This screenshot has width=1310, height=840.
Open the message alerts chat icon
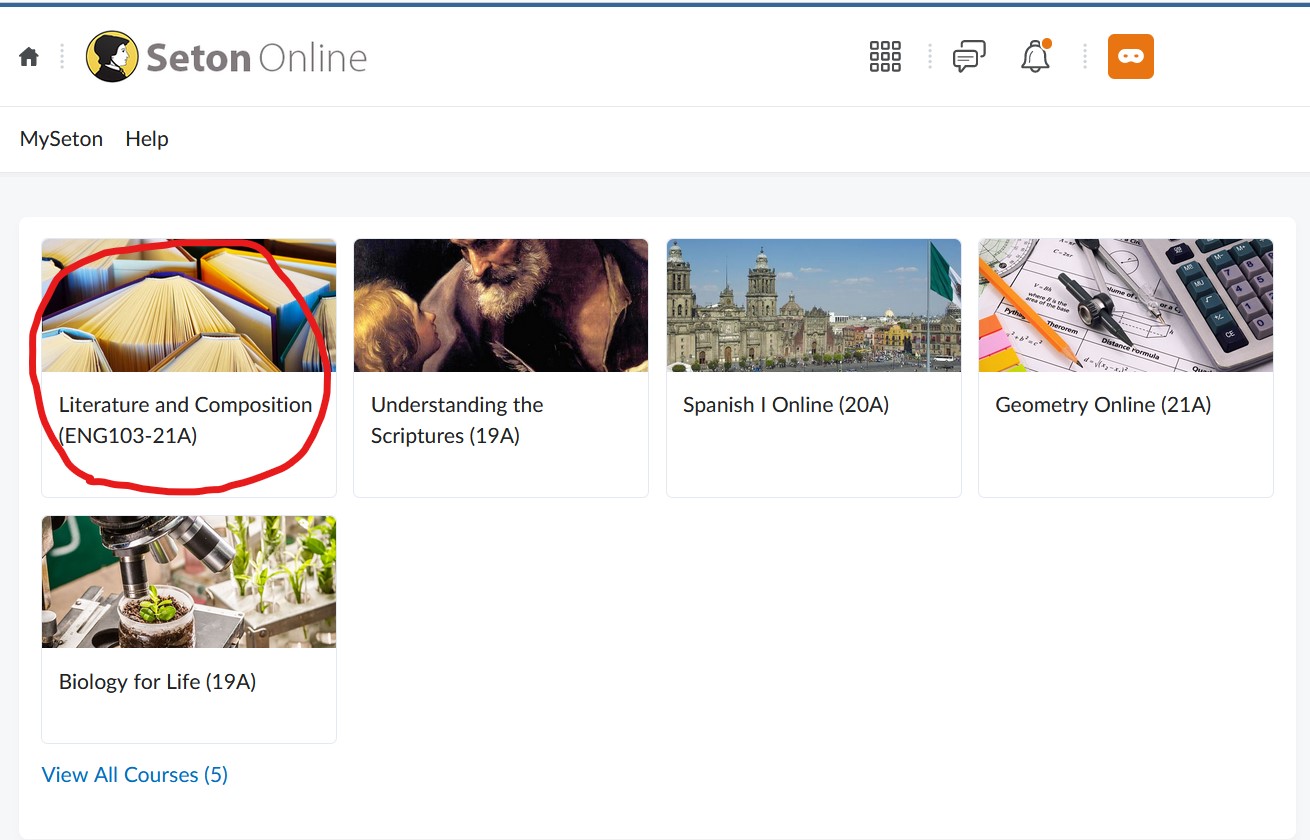pos(969,57)
